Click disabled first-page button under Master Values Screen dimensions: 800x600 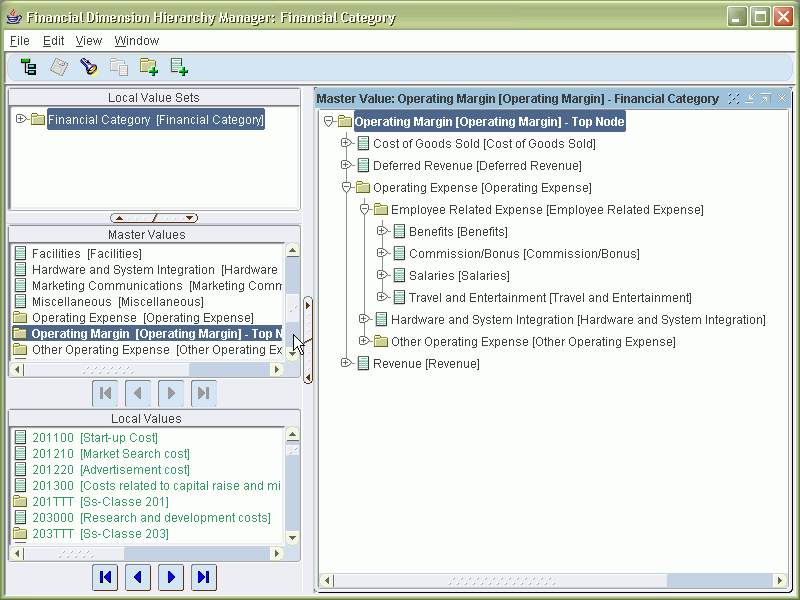click(106, 393)
